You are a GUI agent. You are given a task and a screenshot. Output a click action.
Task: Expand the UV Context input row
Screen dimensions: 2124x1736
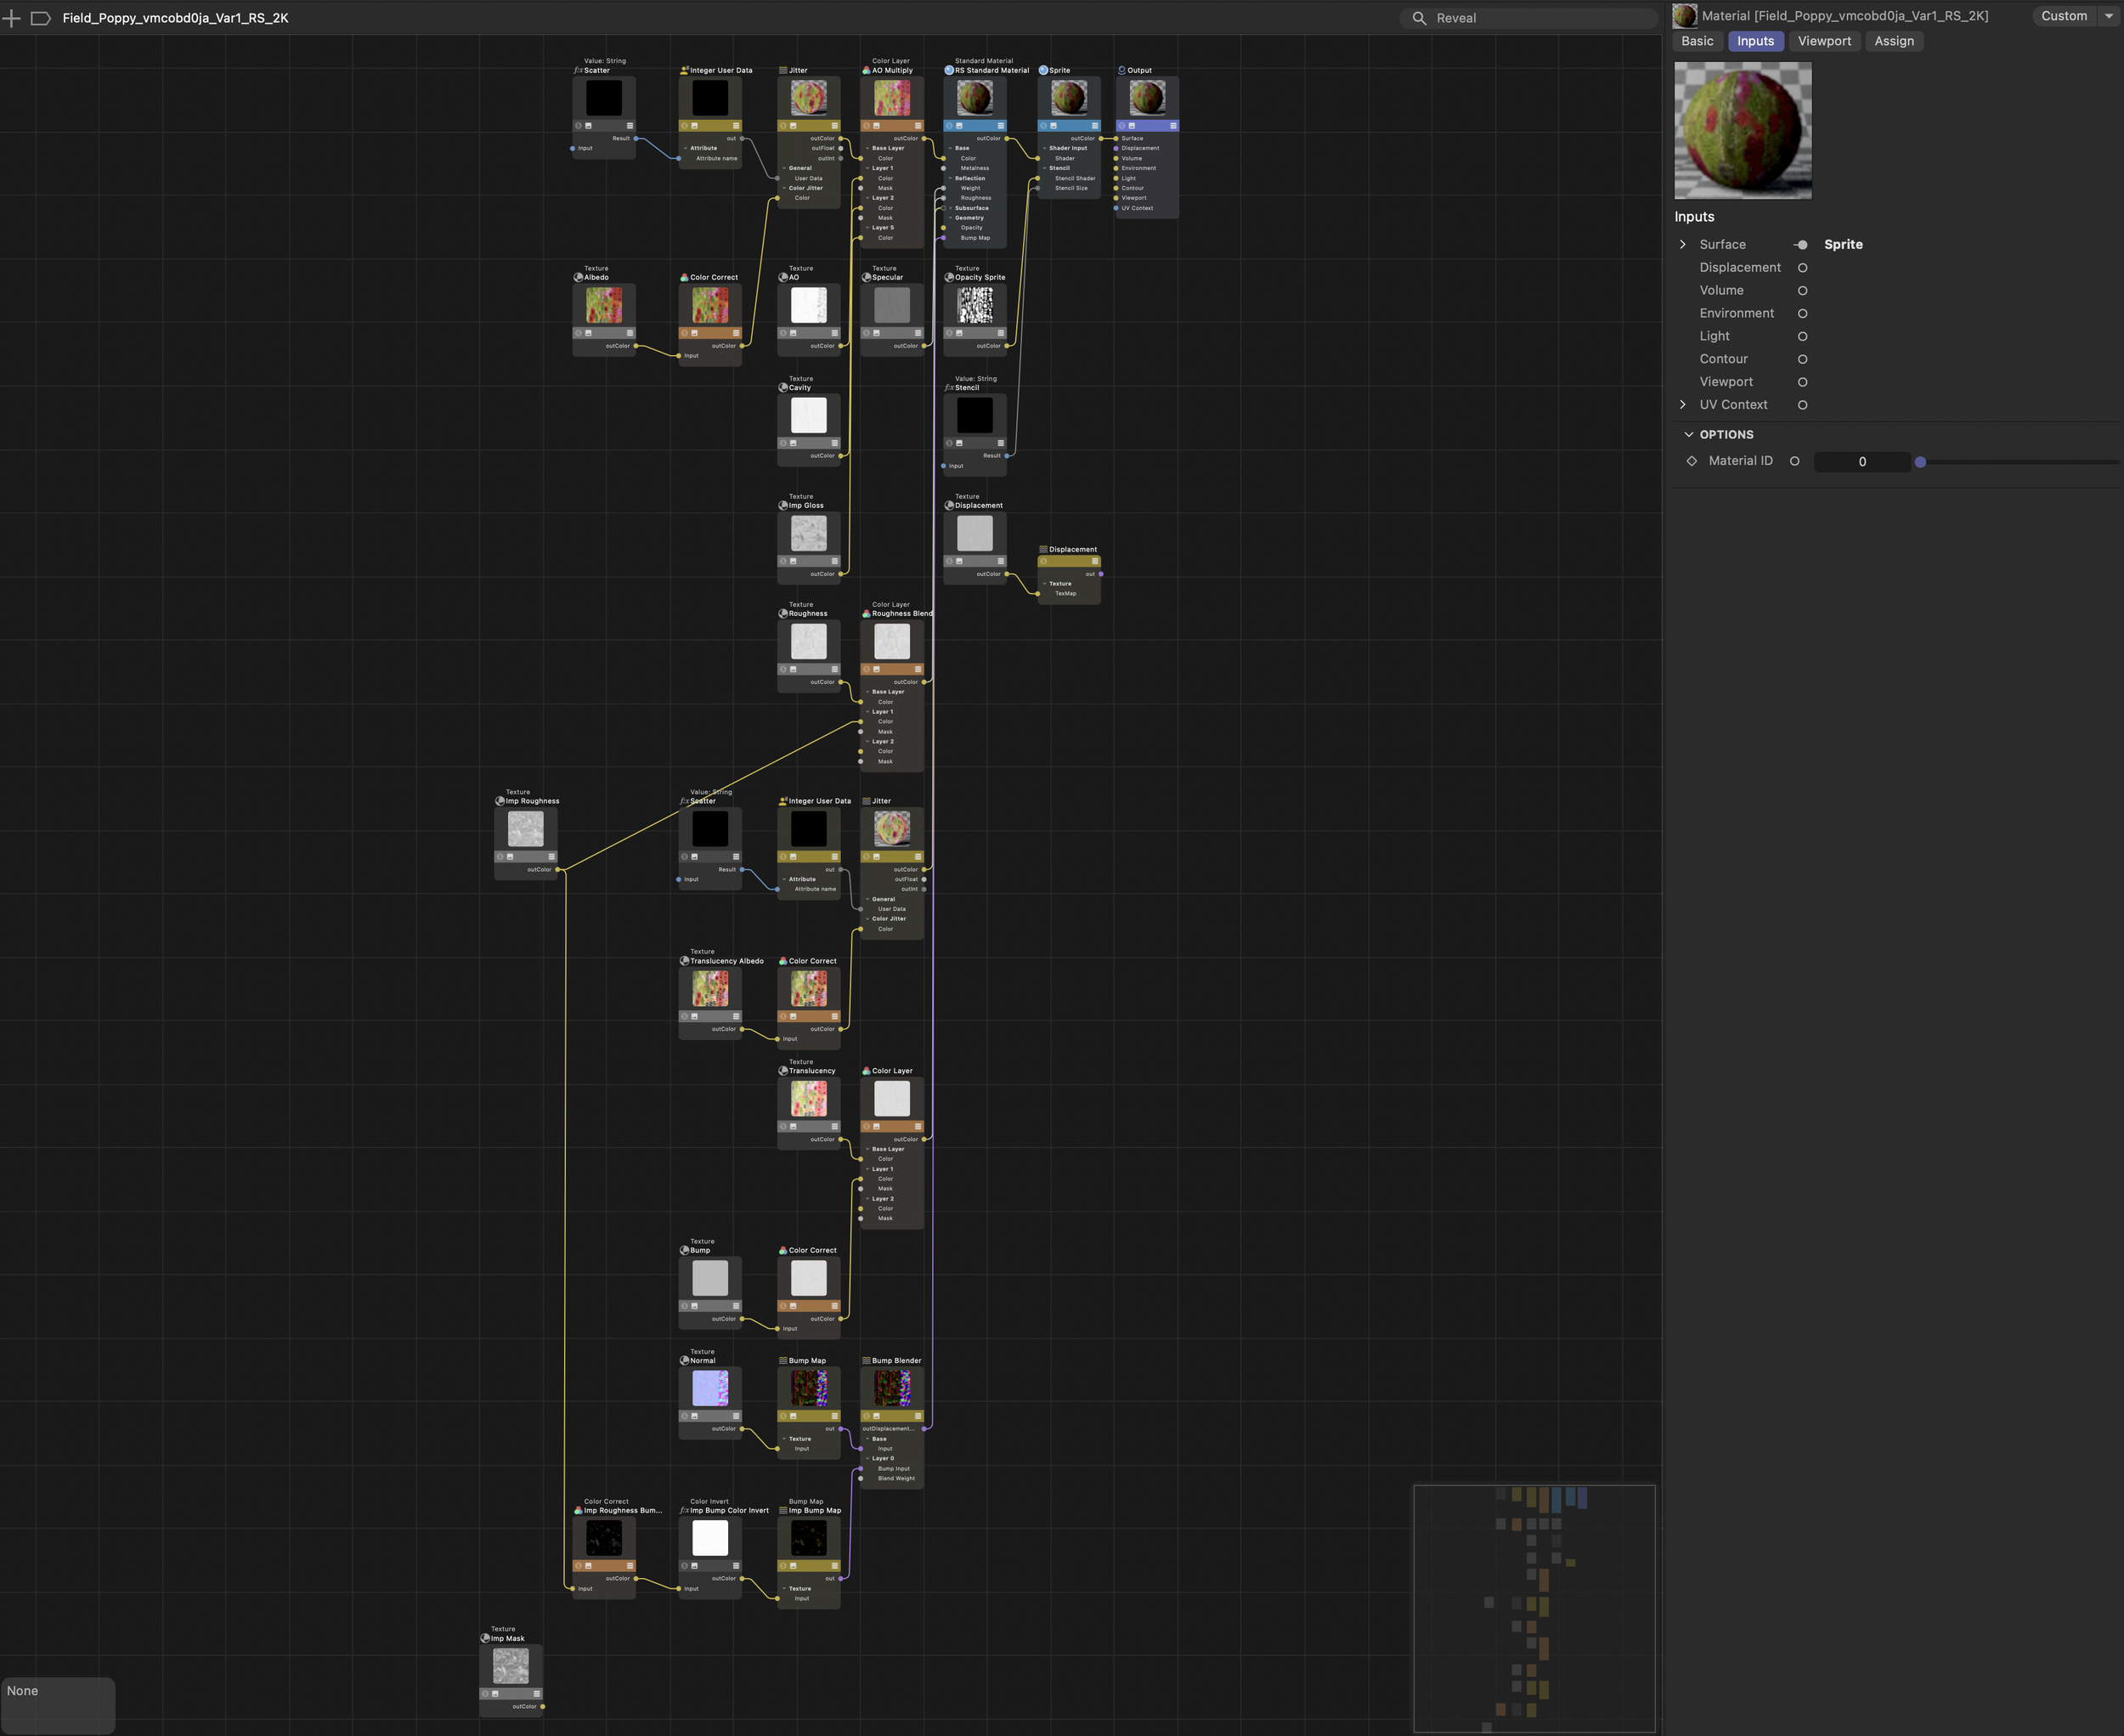tap(1682, 405)
